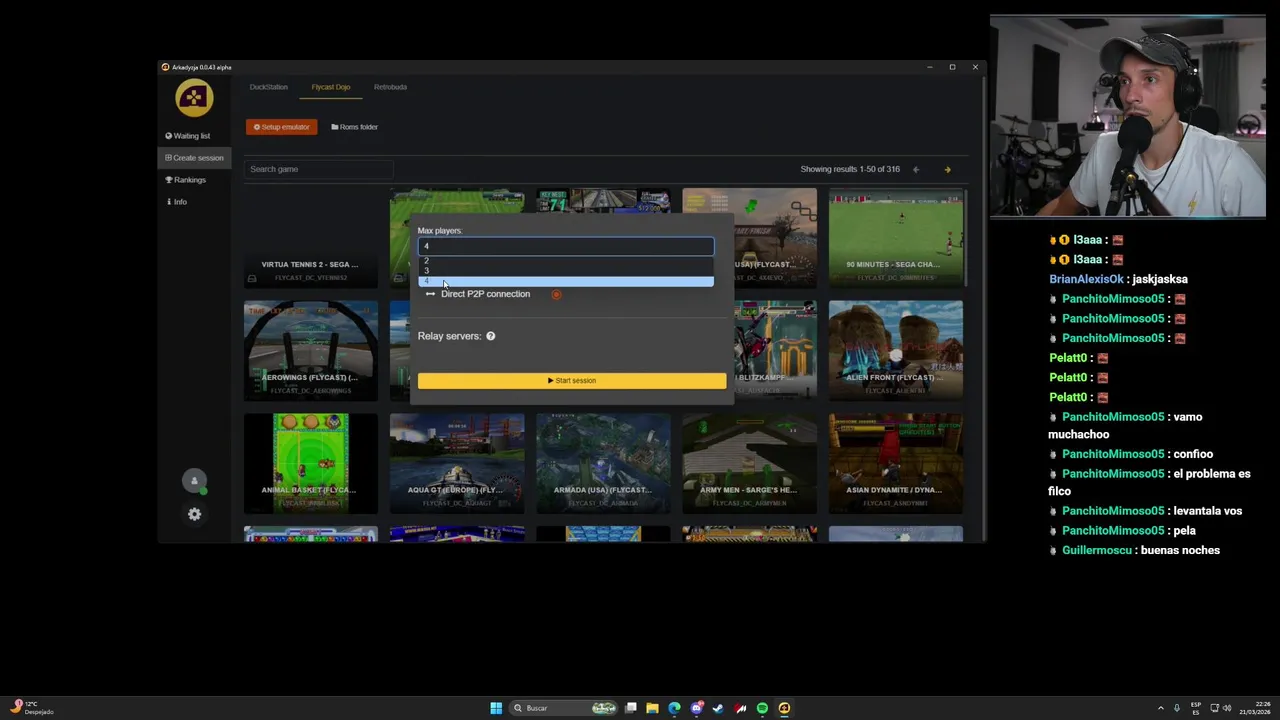Toggle the Direct P2P connection radio indicator
The image size is (1280, 720).
point(556,294)
